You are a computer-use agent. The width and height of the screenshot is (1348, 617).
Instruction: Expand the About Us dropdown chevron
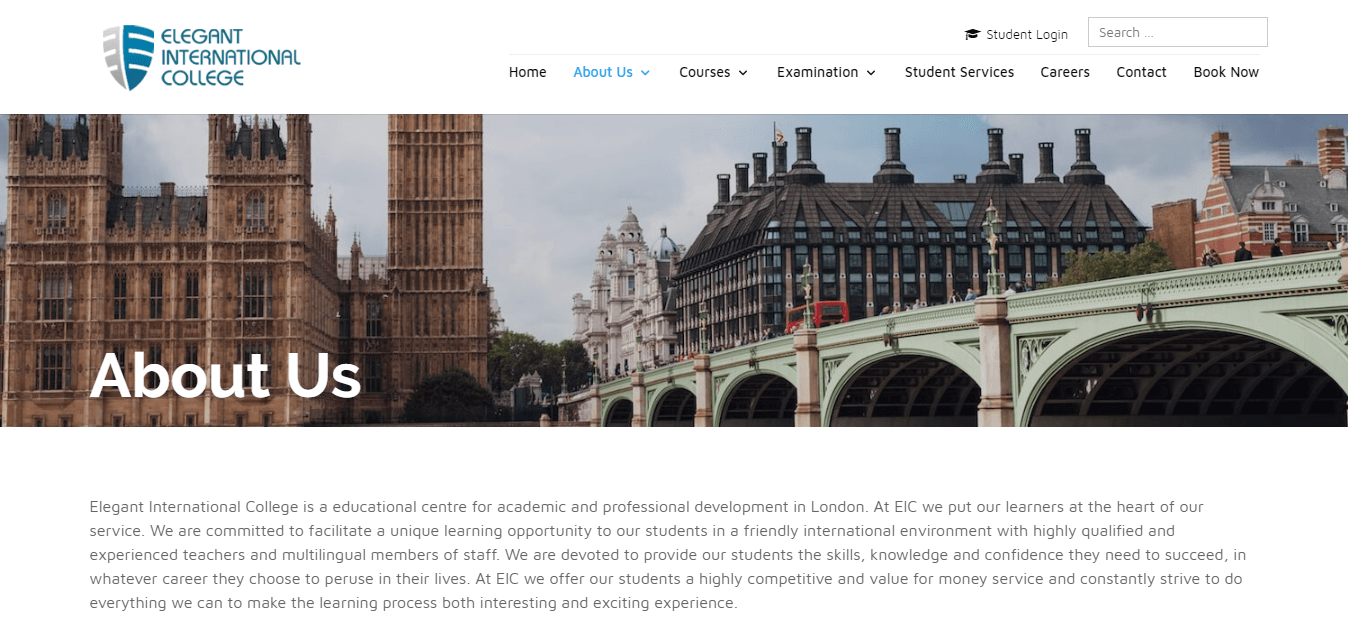(x=645, y=73)
